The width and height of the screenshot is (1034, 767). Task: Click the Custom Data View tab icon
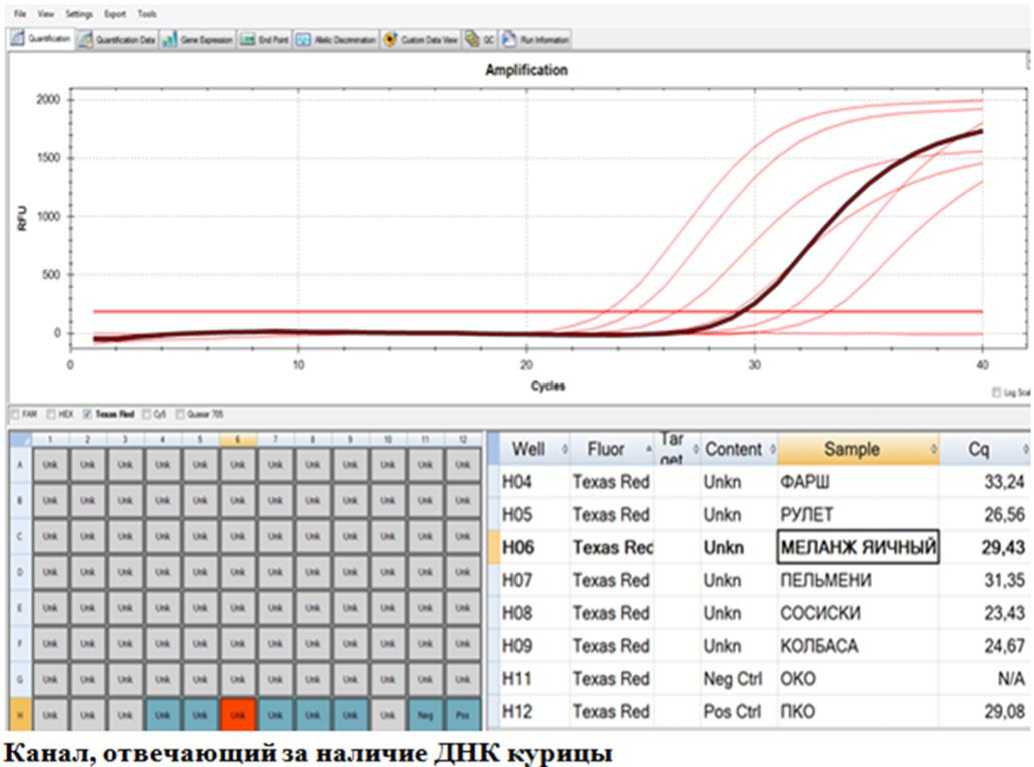tap(390, 40)
